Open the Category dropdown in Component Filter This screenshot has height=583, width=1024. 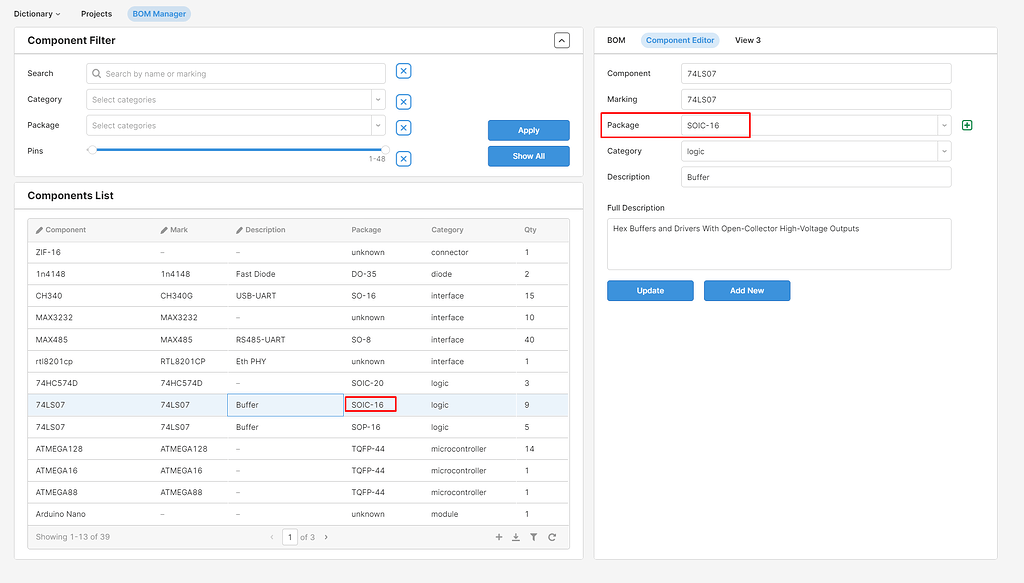point(377,101)
